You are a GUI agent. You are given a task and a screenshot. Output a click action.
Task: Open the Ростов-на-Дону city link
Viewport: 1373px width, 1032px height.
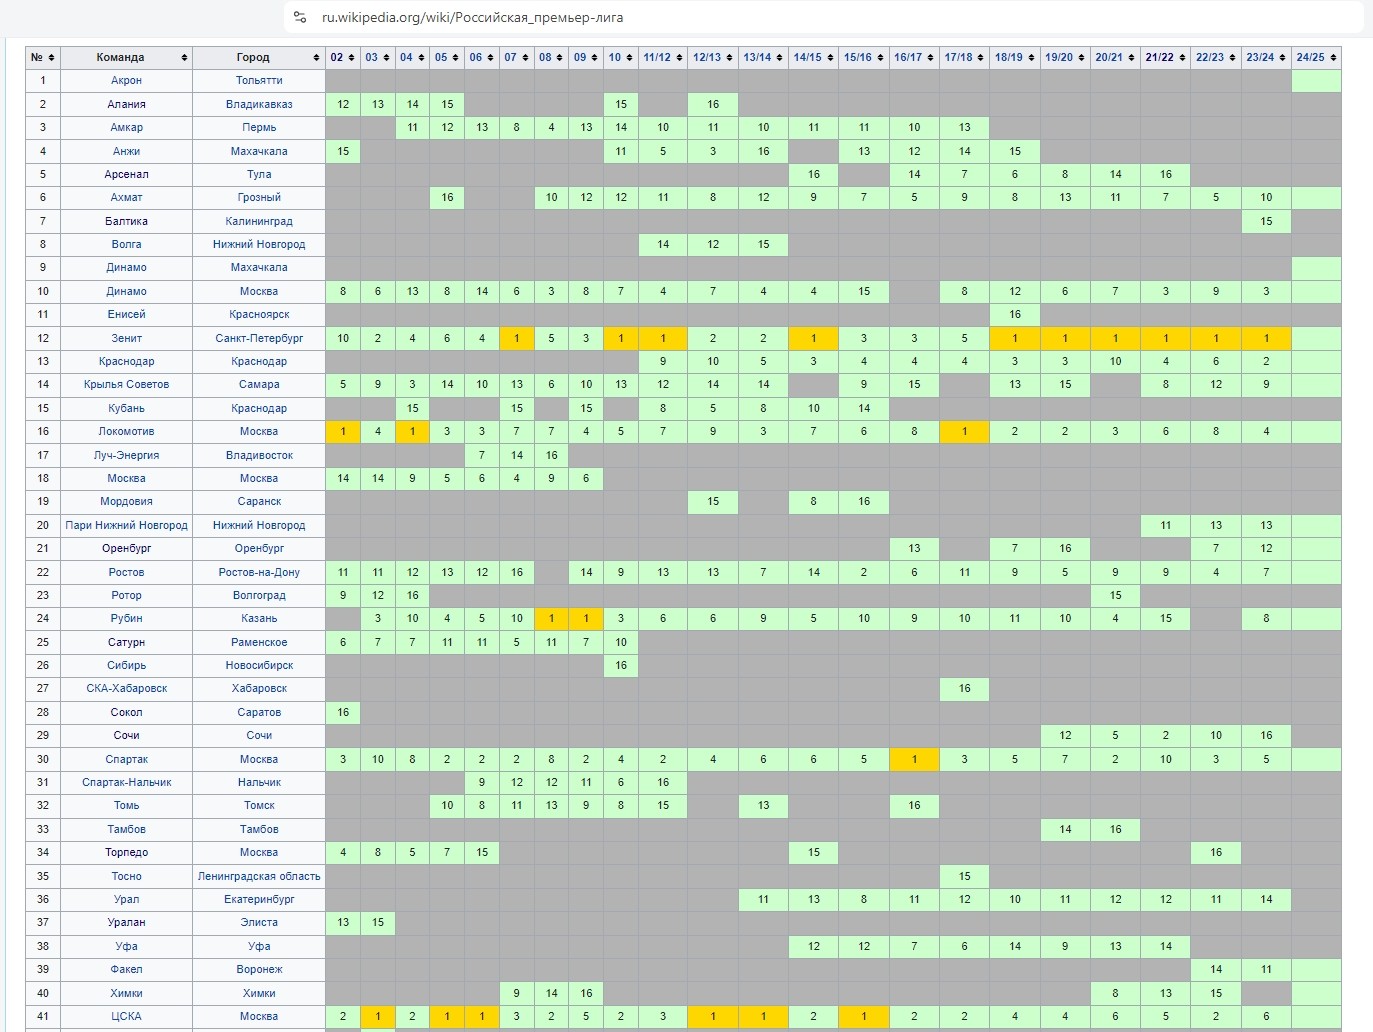pyautogui.click(x=259, y=572)
